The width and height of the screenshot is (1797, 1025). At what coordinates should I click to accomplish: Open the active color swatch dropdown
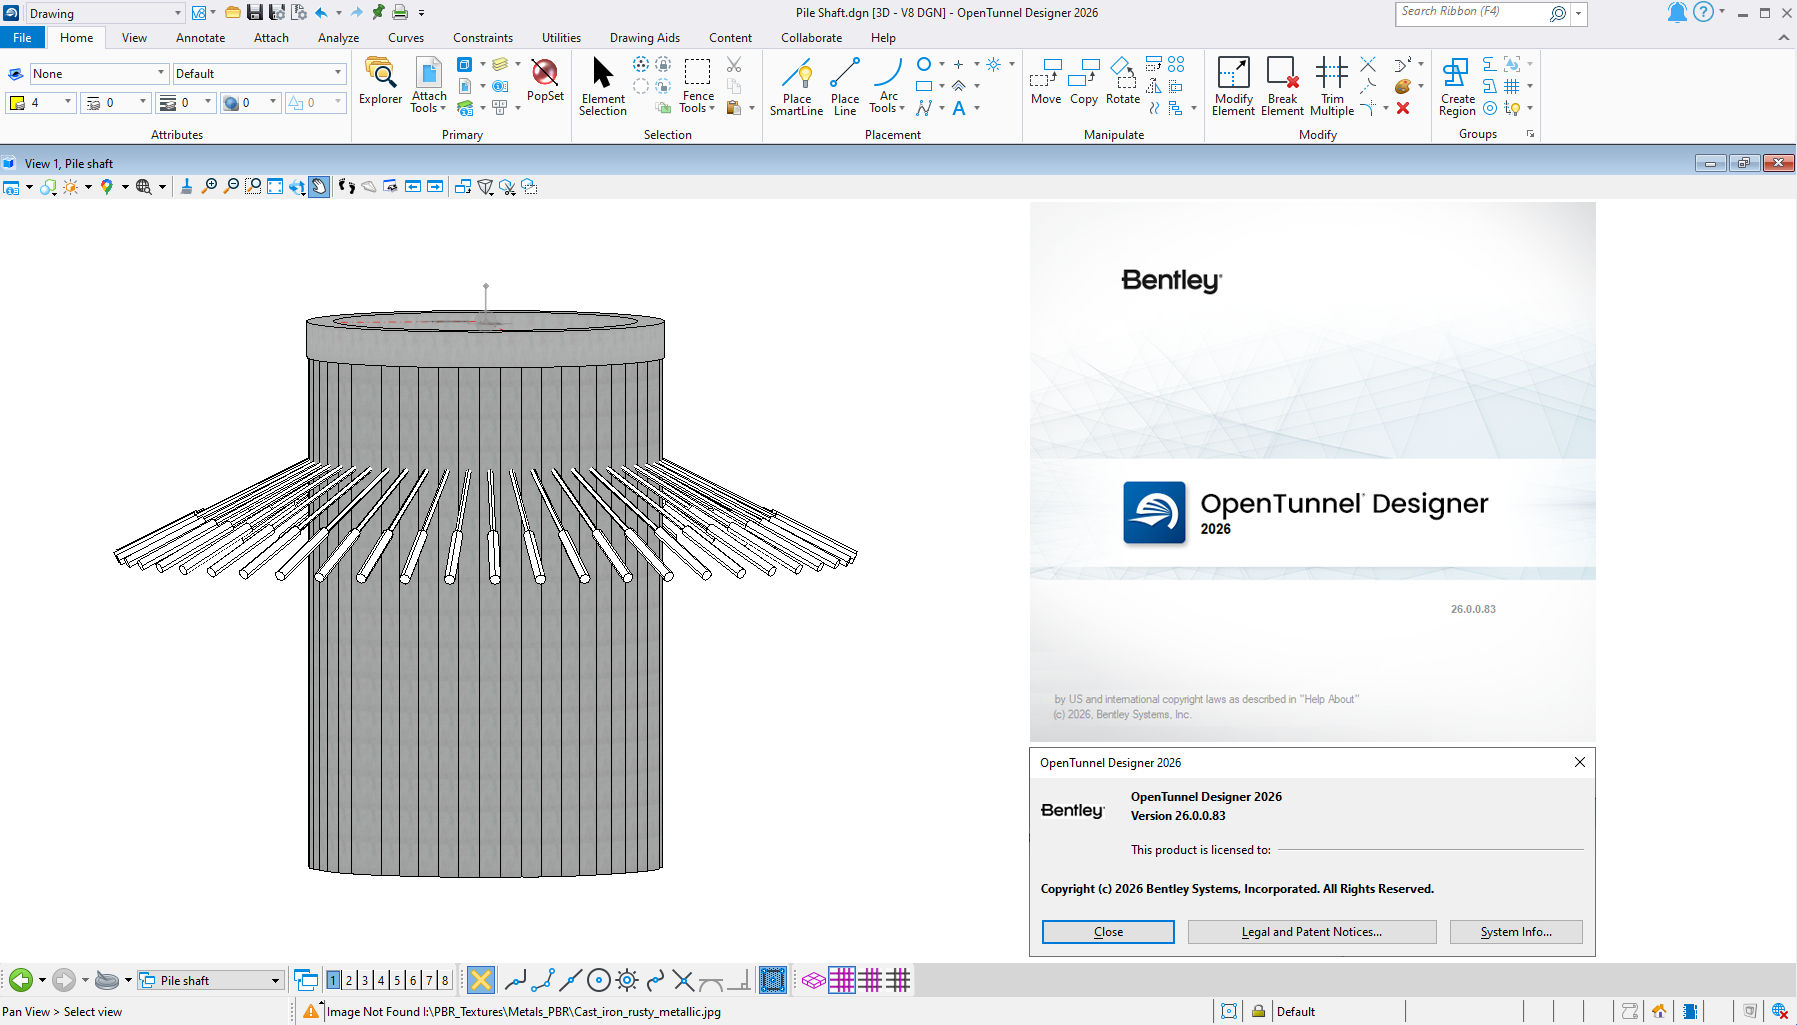[x=41, y=102]
